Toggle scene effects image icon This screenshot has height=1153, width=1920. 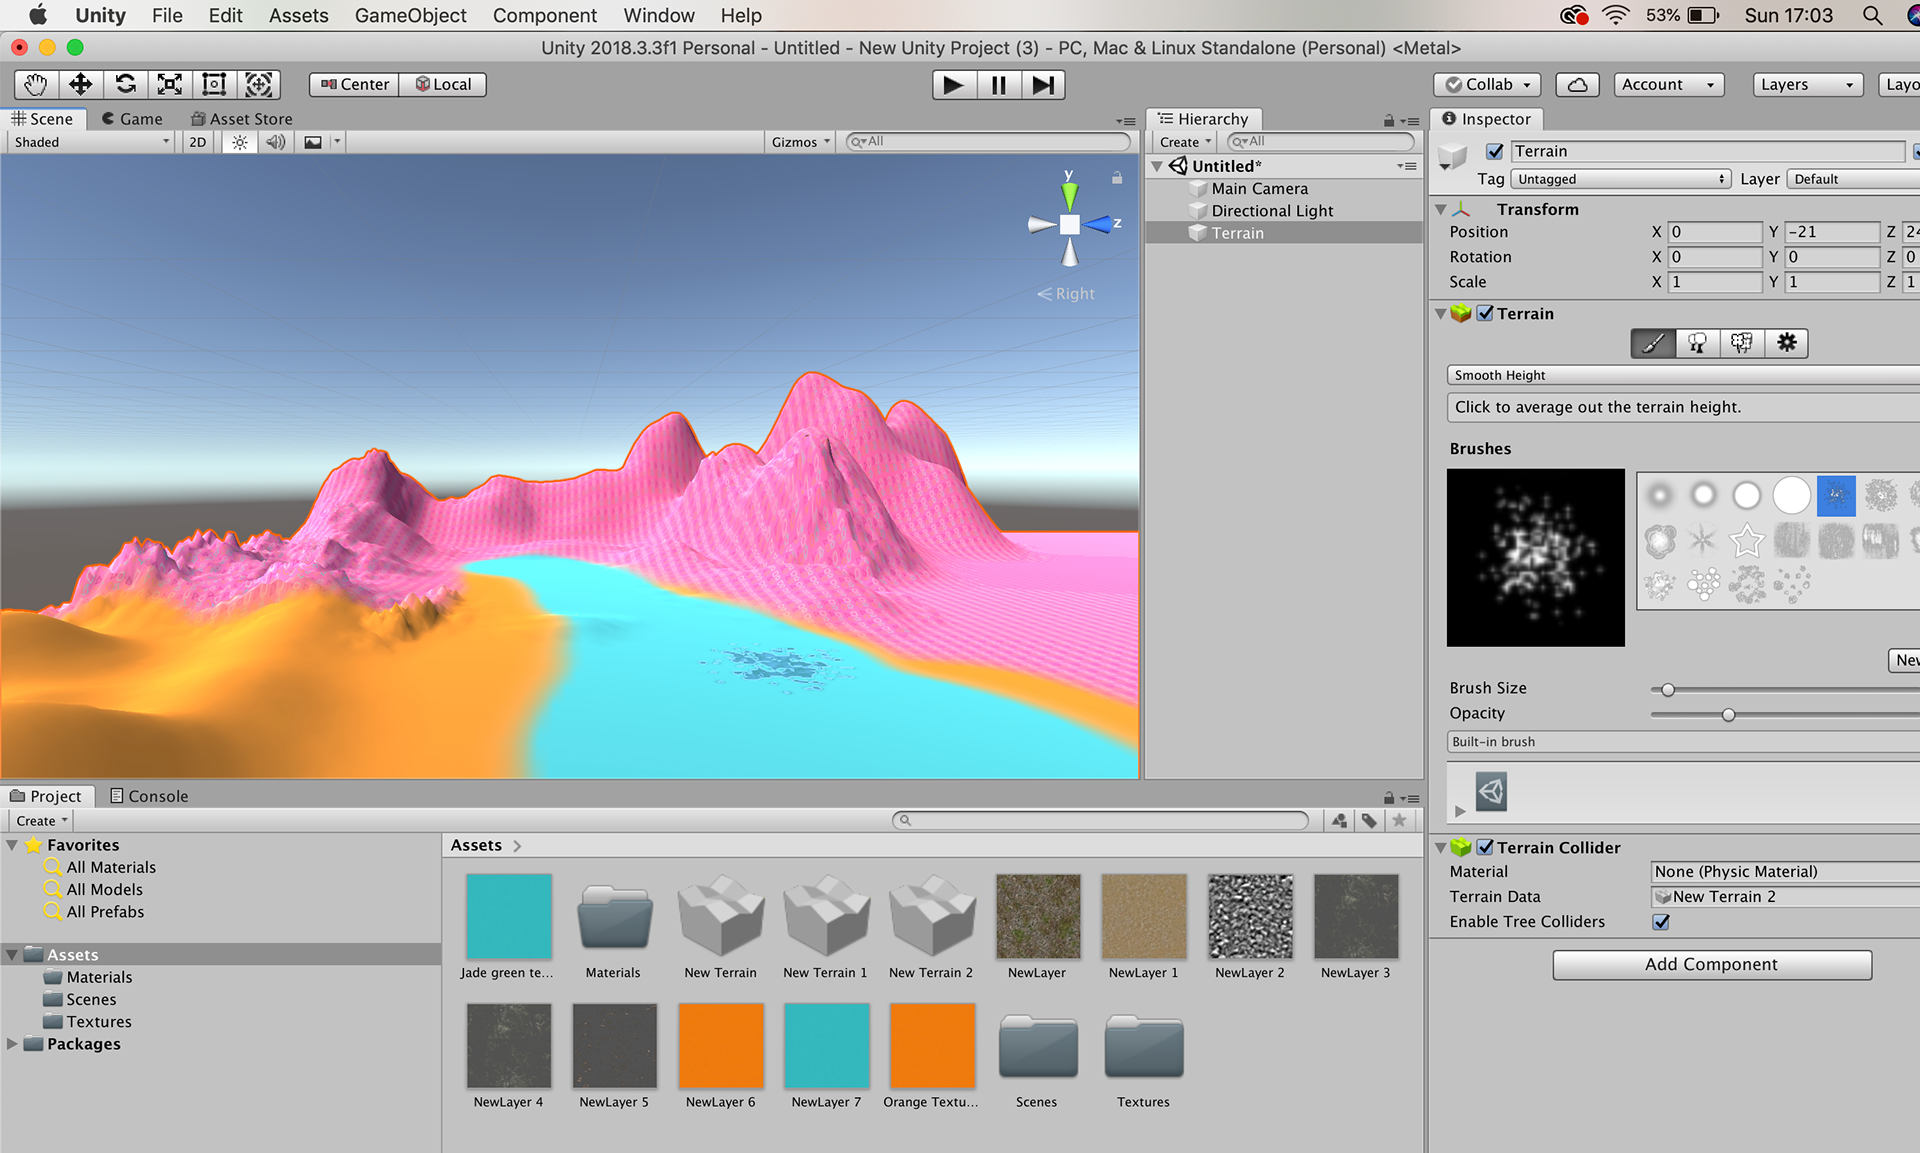(x=313, y=142)
